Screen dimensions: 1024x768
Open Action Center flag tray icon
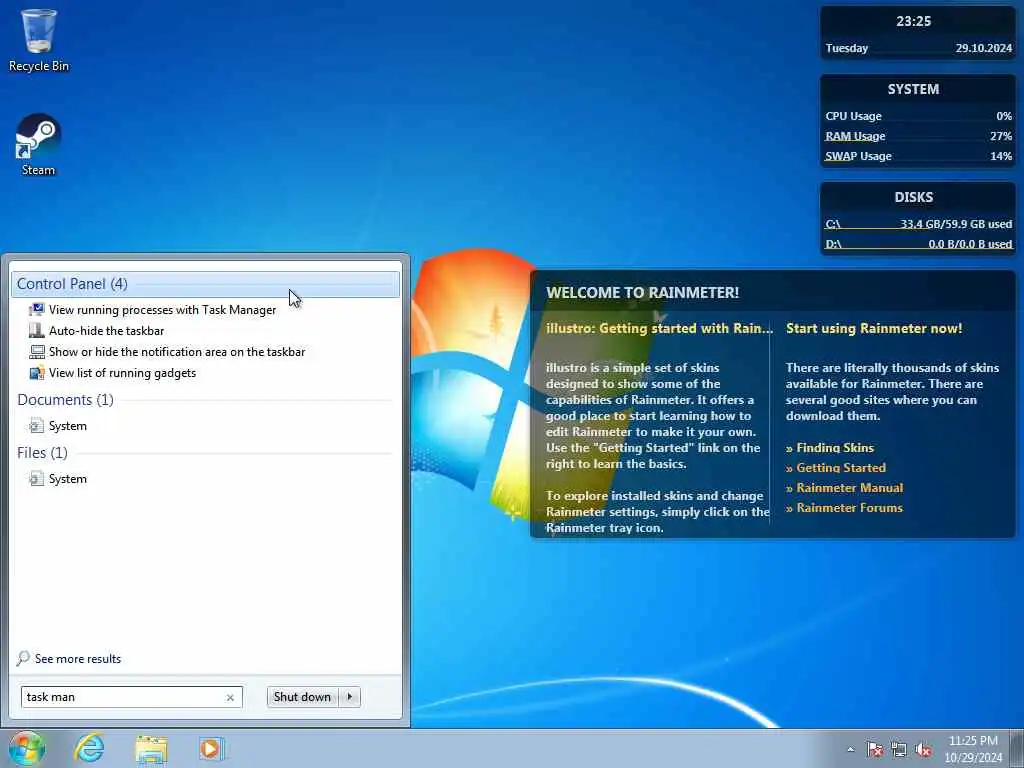(874, 749)
